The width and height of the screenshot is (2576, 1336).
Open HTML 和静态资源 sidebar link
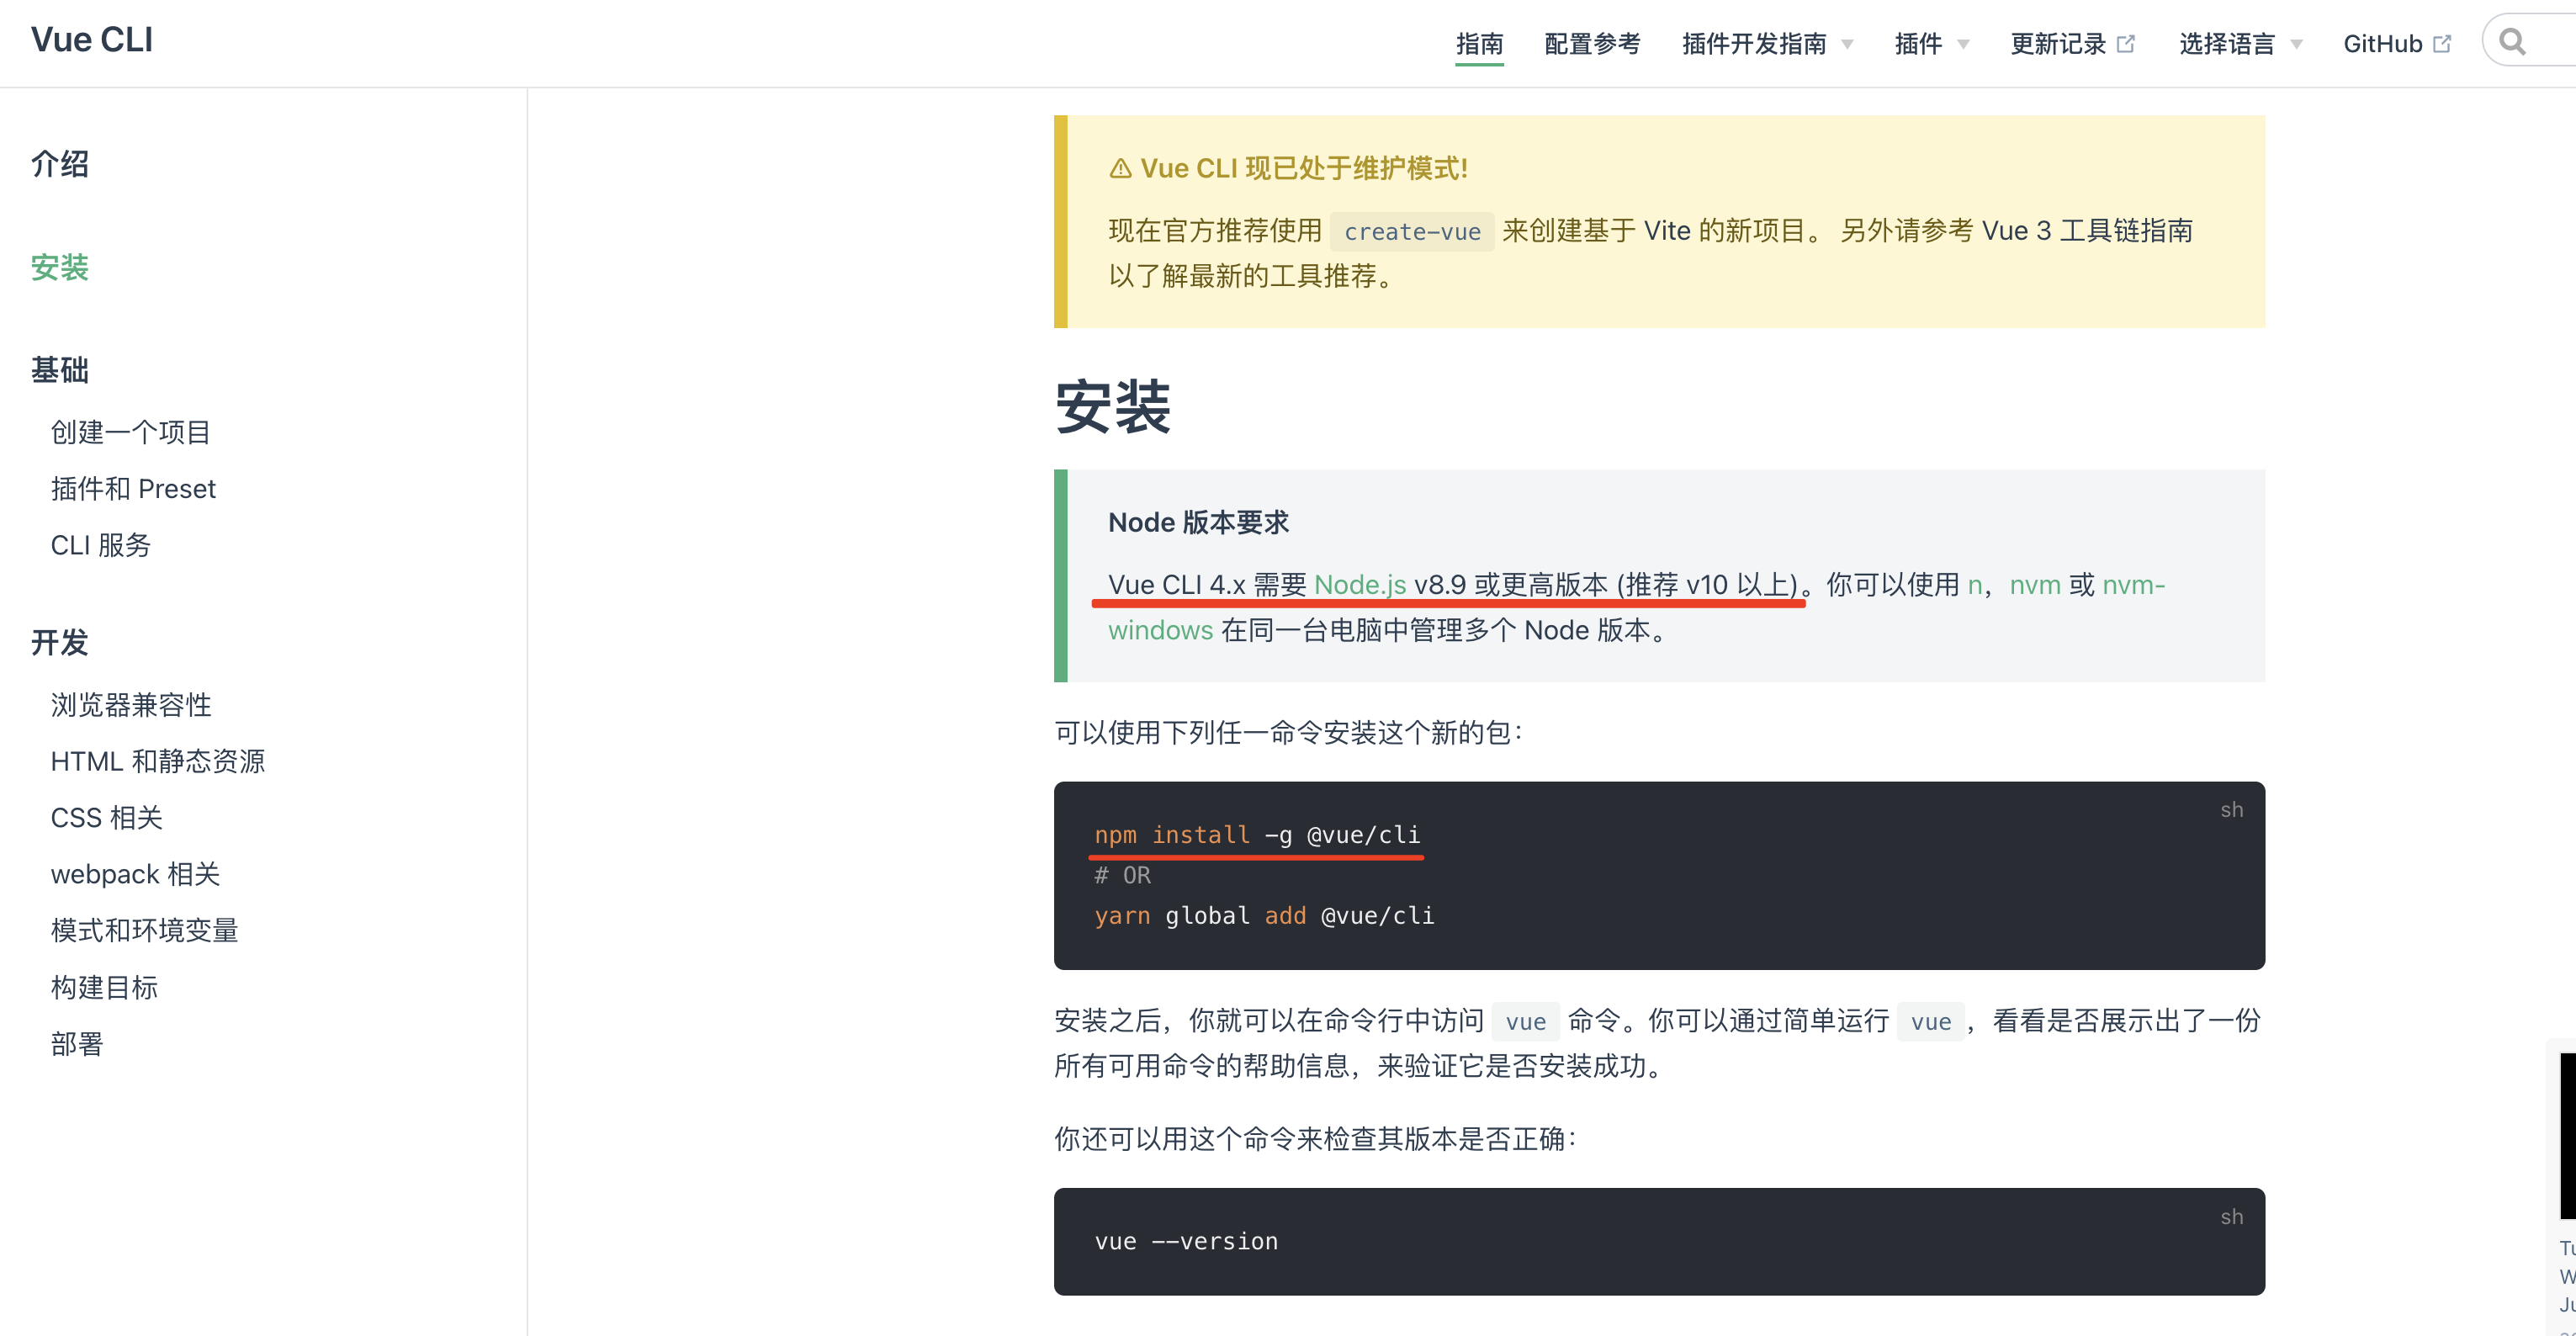[158, 761]
